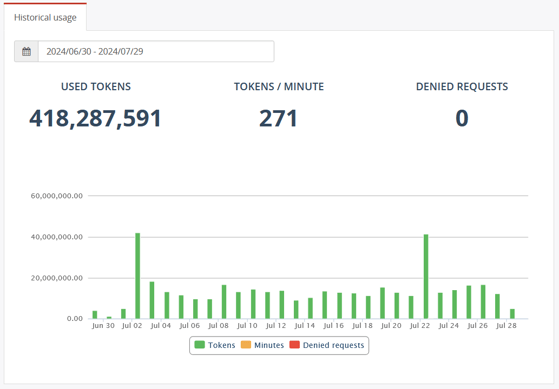Click the Jul 22 axis label

click(420, 326)
